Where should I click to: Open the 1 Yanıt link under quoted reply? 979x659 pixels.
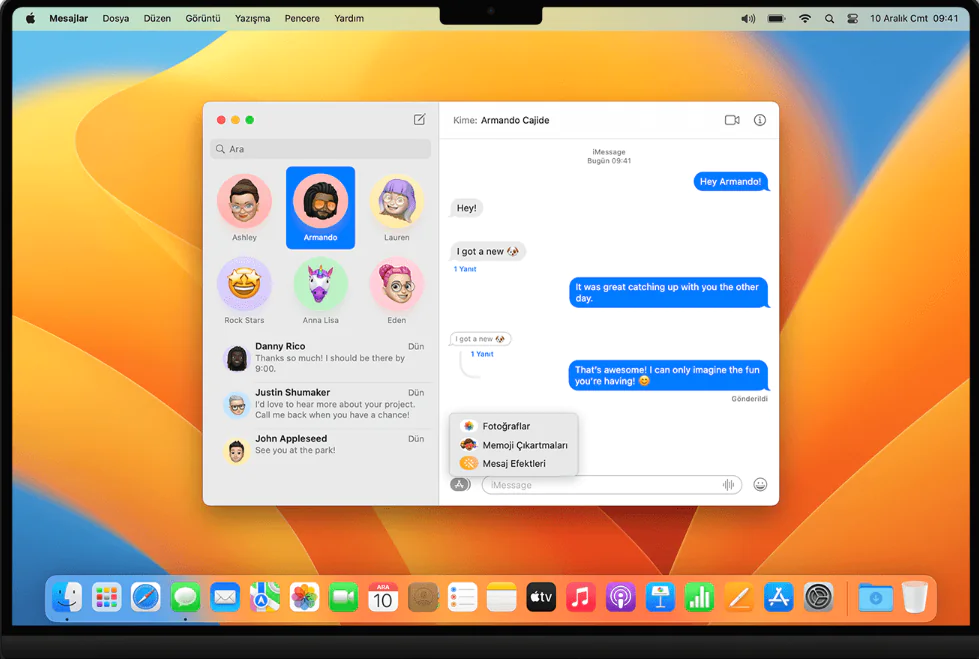pos(481,354)
